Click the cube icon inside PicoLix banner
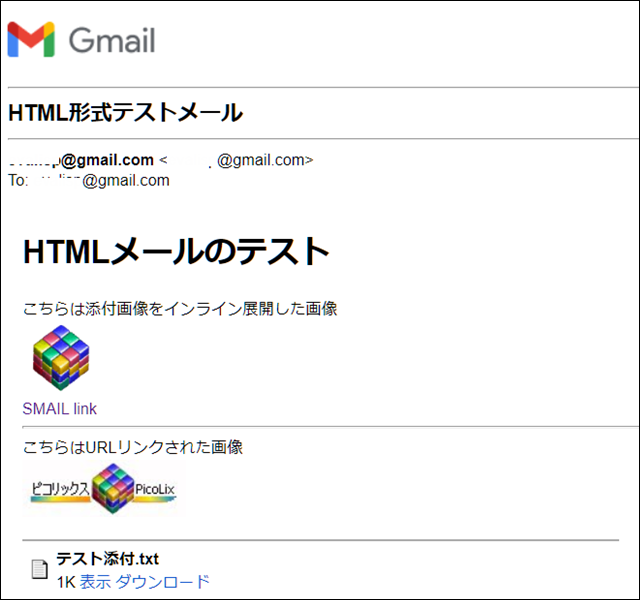The height and width of the screenshot is (600, 640). click(x=113, y=488)
